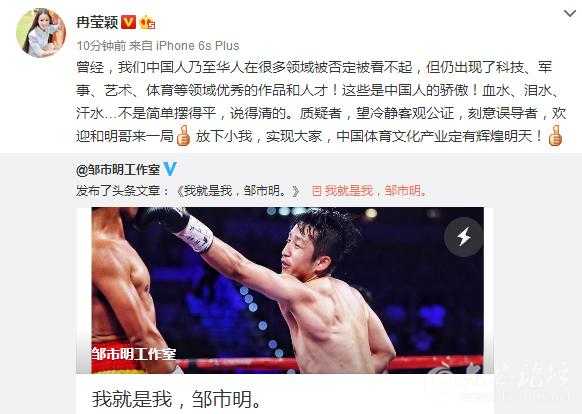Click the 邹市明工作室 watermark on photo
Viewport: 582px width, 414px height.
[x=134, y=354]
